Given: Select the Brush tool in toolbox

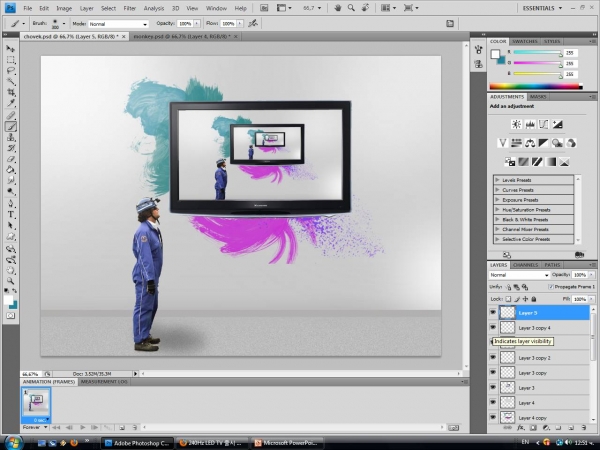Looking at the screenshot, I should pyautogui.click(x=11, y=126).
